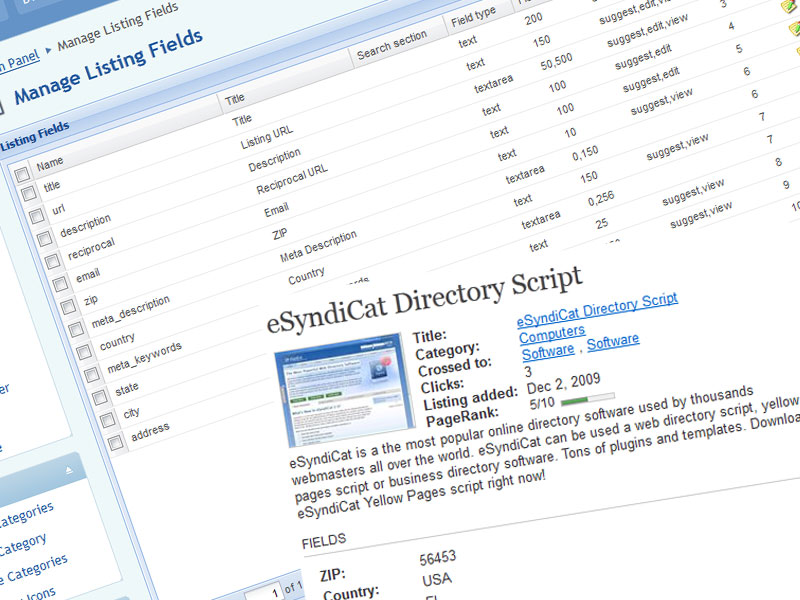The height and width of the screenshot is (600, 800).
Task: Click the large eSyndiCat Directory Script heading
Action: (x=424, y=301)
